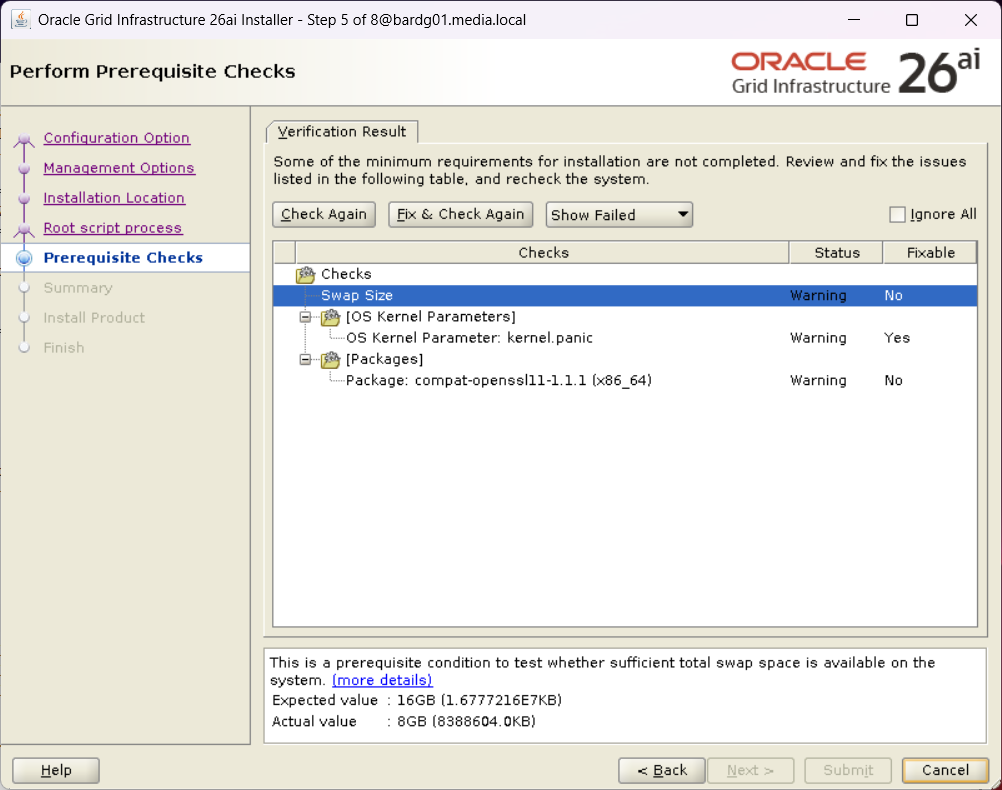
Task: Open Root script process step
Action: (112, 228)
